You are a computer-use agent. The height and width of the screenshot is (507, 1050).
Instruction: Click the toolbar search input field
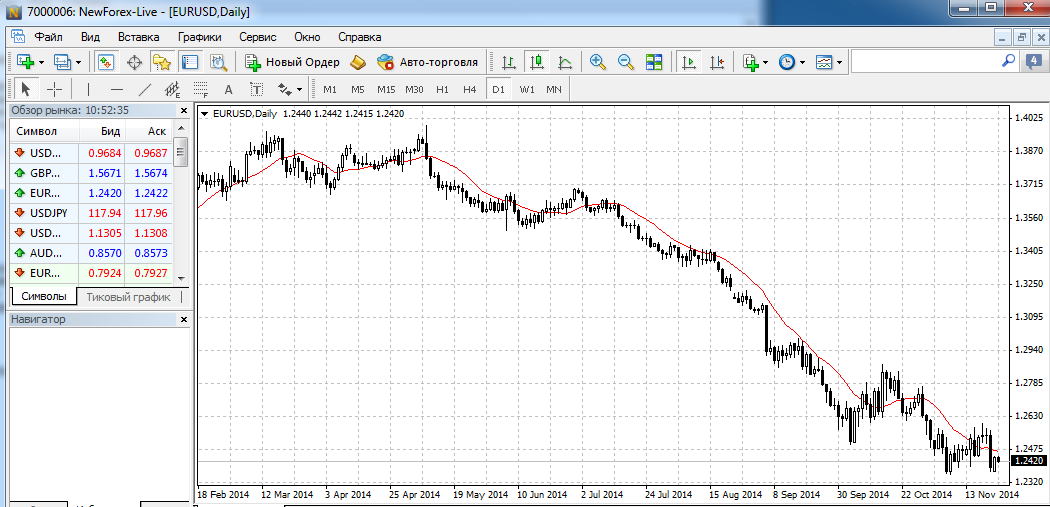click(x=925, y=62)
